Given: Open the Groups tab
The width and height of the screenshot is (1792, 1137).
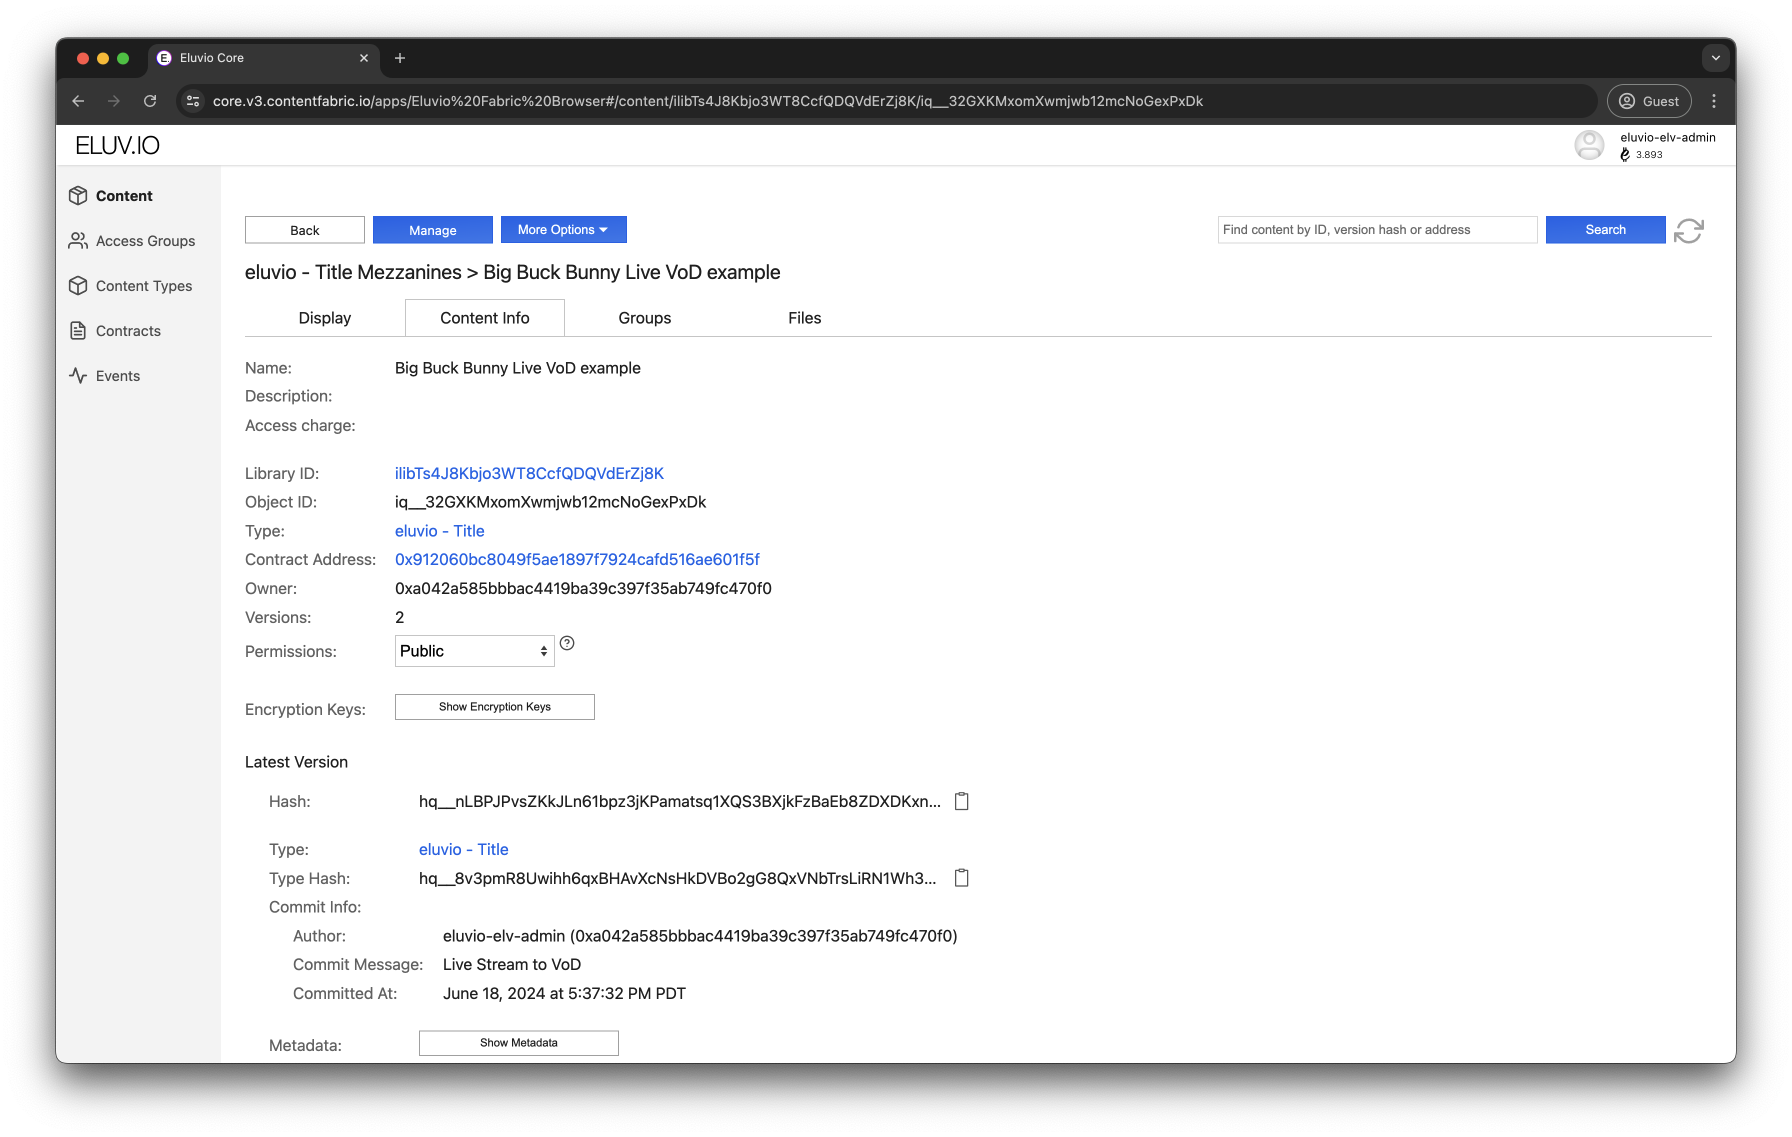Looking at the screenshot, I should [645, 318].
